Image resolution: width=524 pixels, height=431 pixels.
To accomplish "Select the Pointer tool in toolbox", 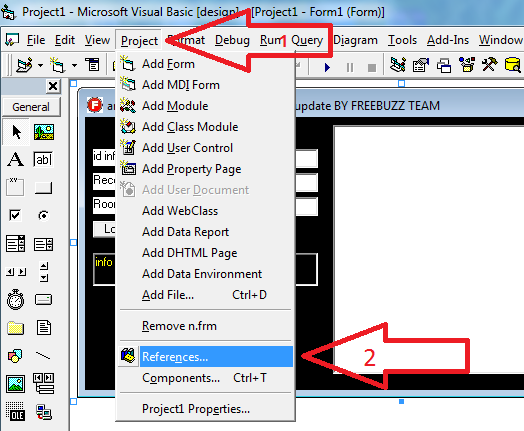I will [16, 132].
